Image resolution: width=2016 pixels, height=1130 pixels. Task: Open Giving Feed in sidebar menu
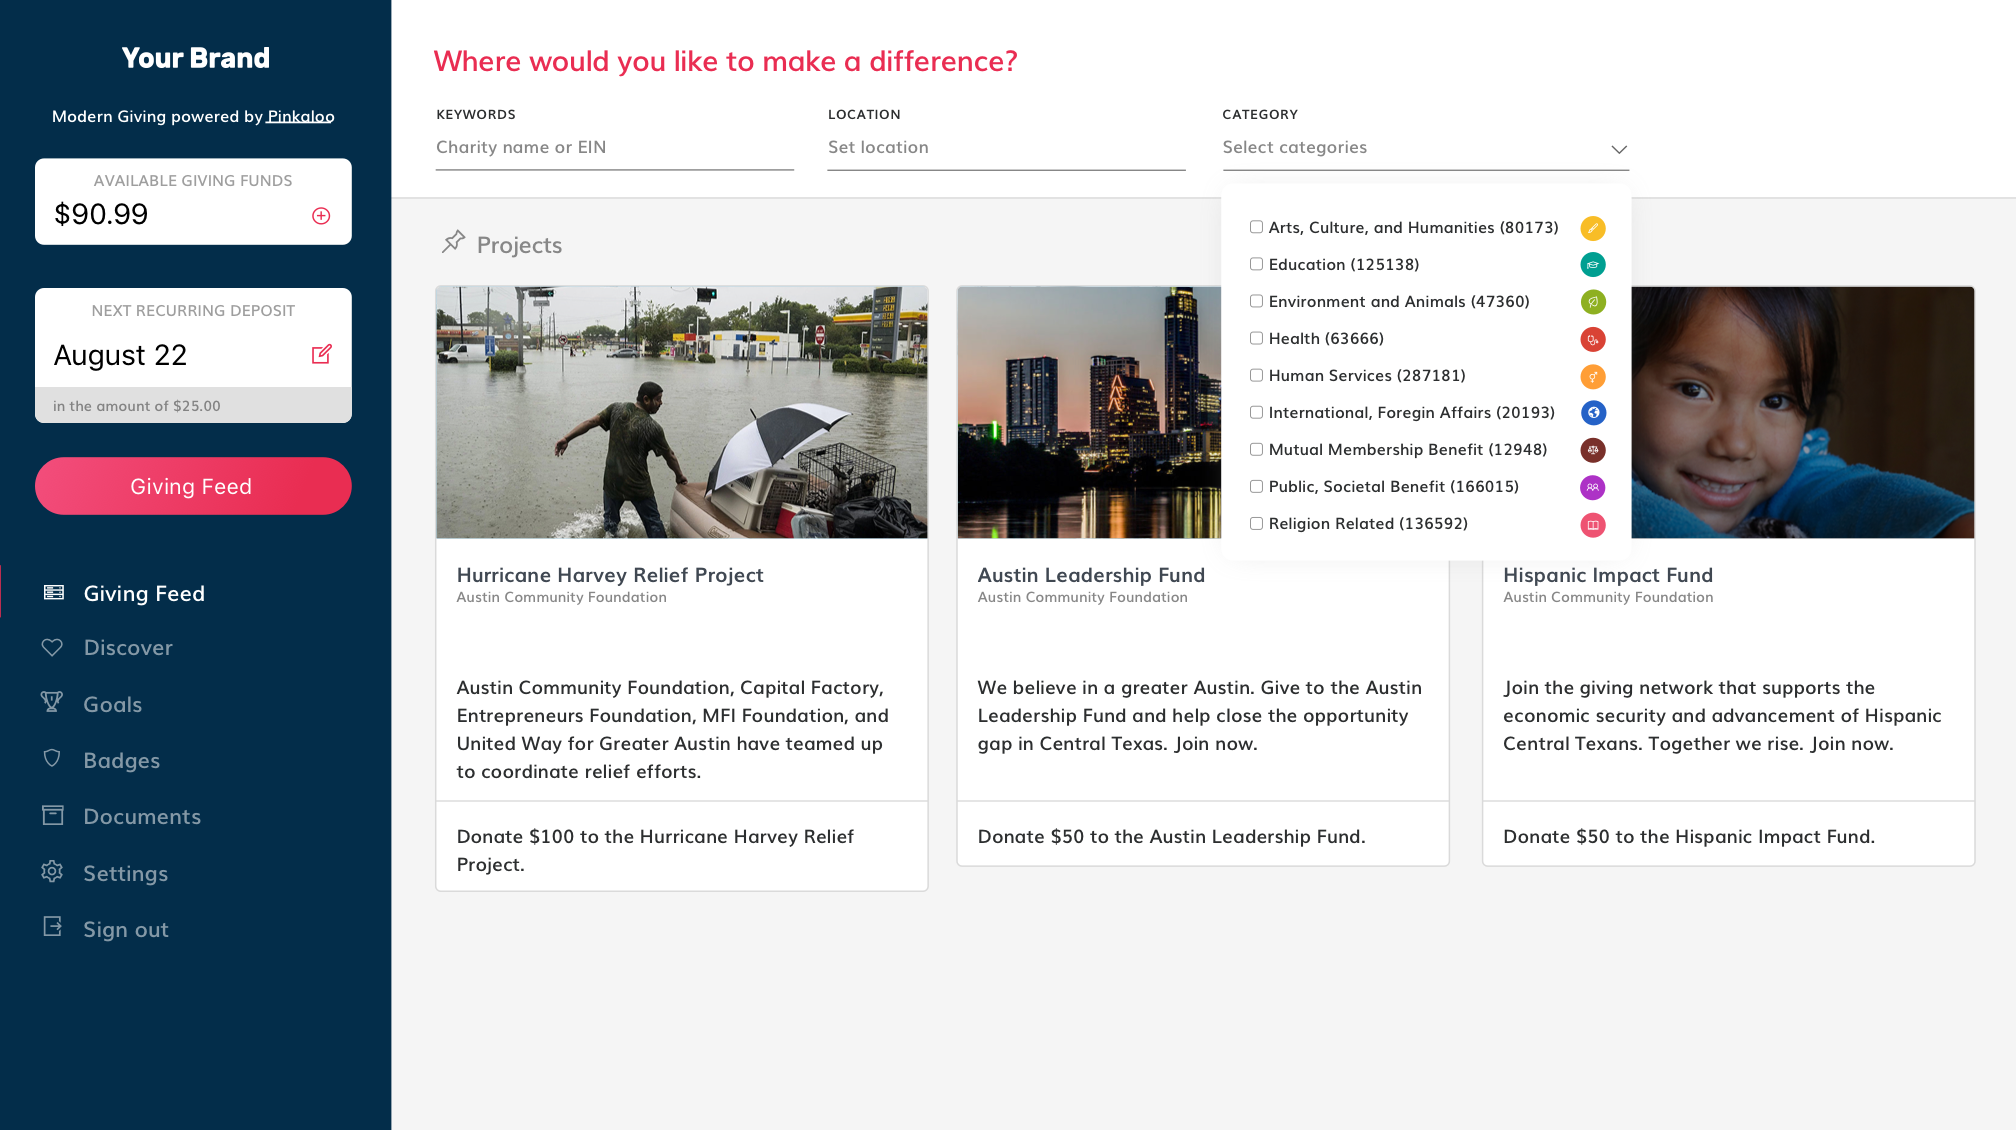pyautogui.click(x=144, y=593)
